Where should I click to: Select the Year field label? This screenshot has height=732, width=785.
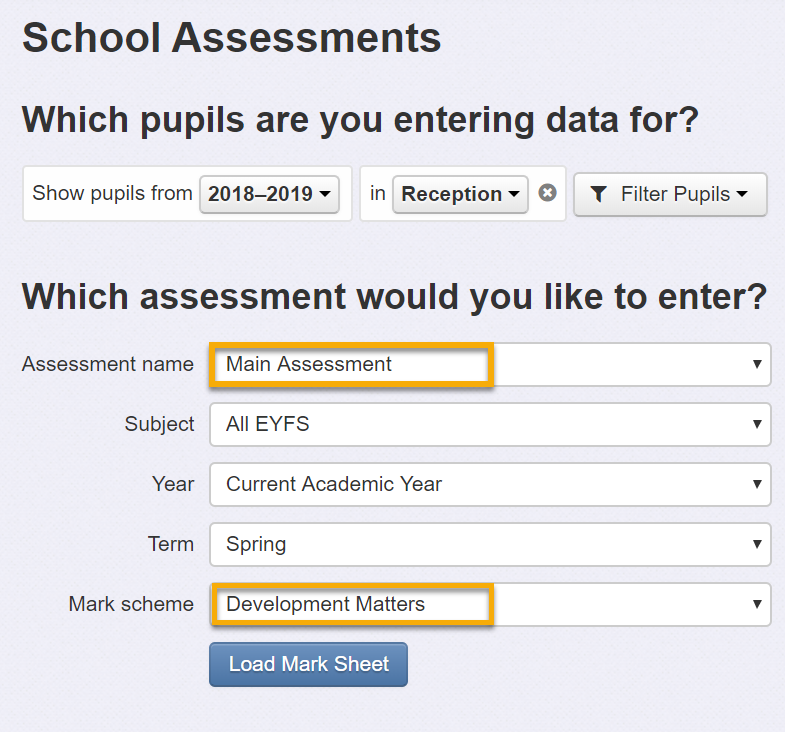173,484
